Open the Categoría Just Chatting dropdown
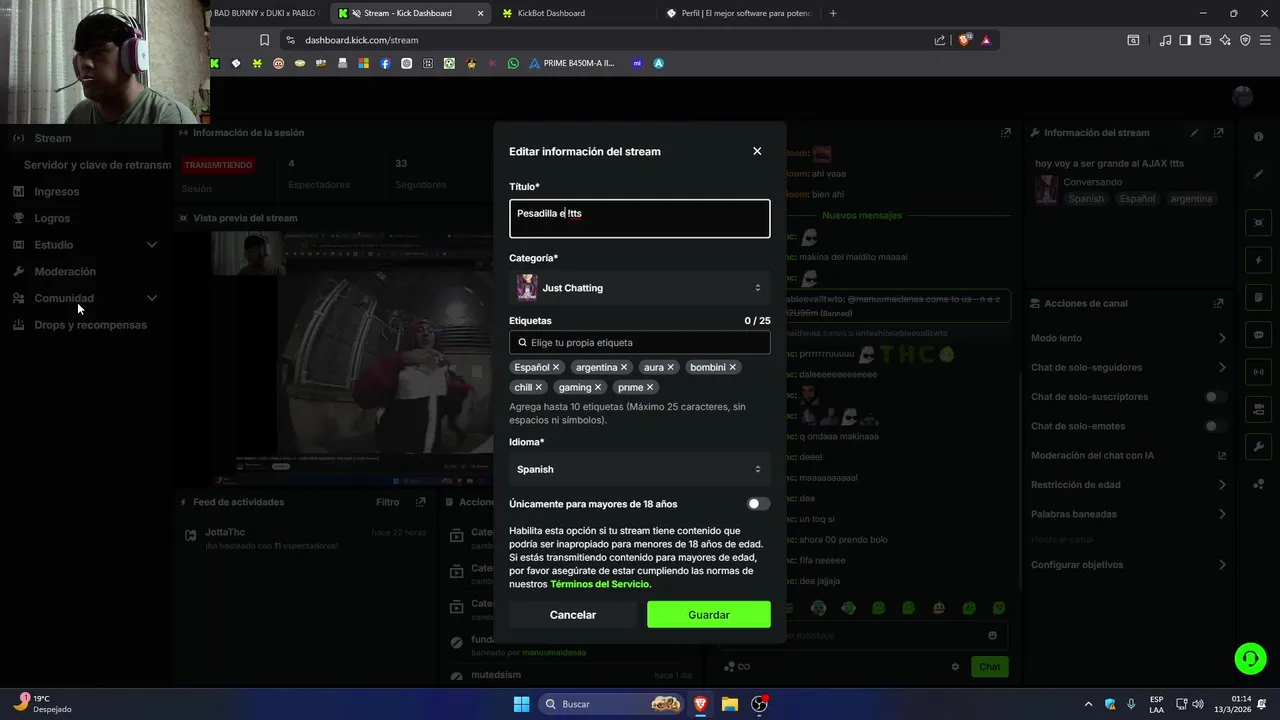Screen dimensions: 1280x720 tap(640, 288)
